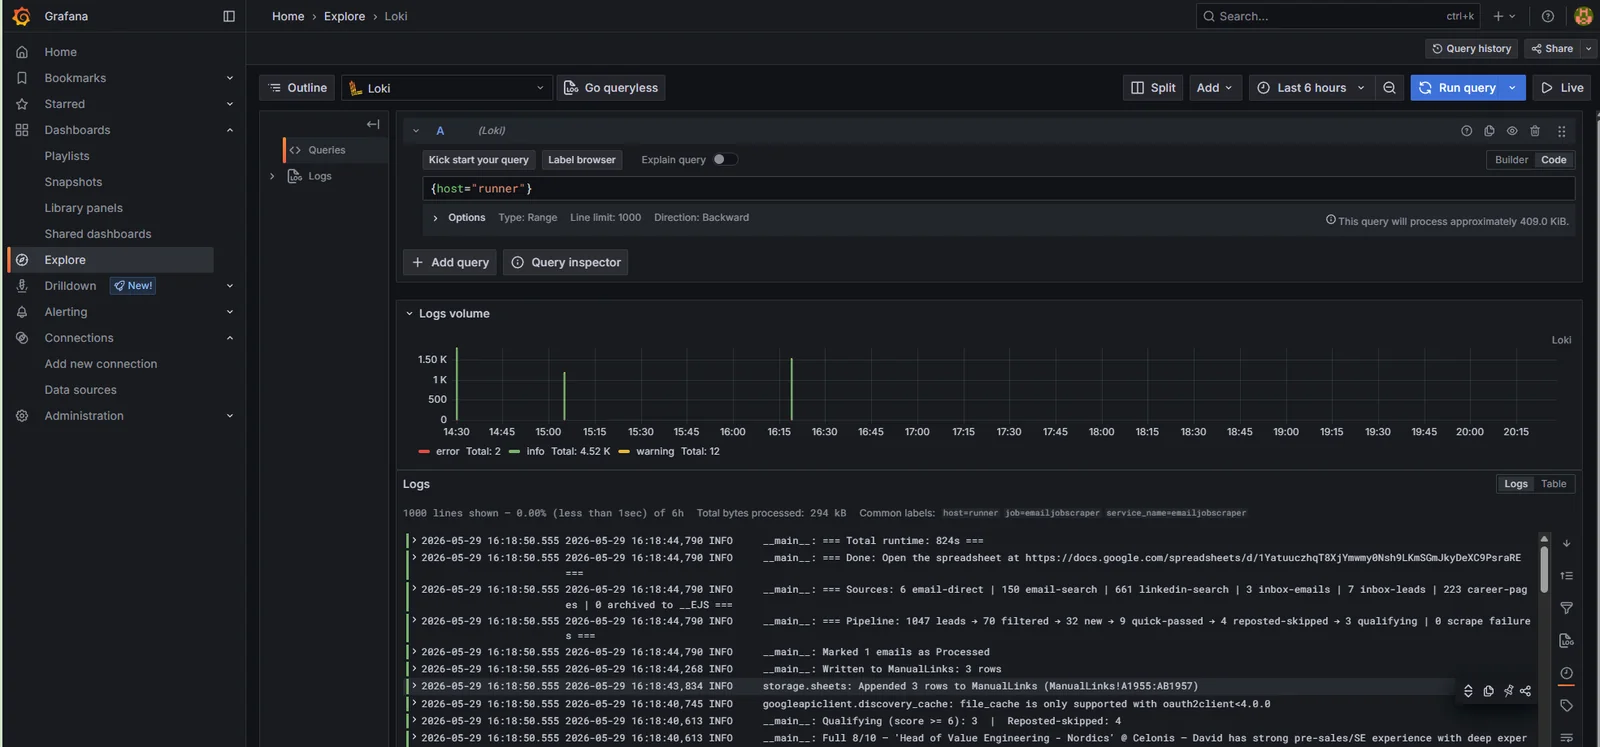The width and height of the screenshot is (1600, 747).
Task: Change log sort order icon
Action: tap(1567, 576)
